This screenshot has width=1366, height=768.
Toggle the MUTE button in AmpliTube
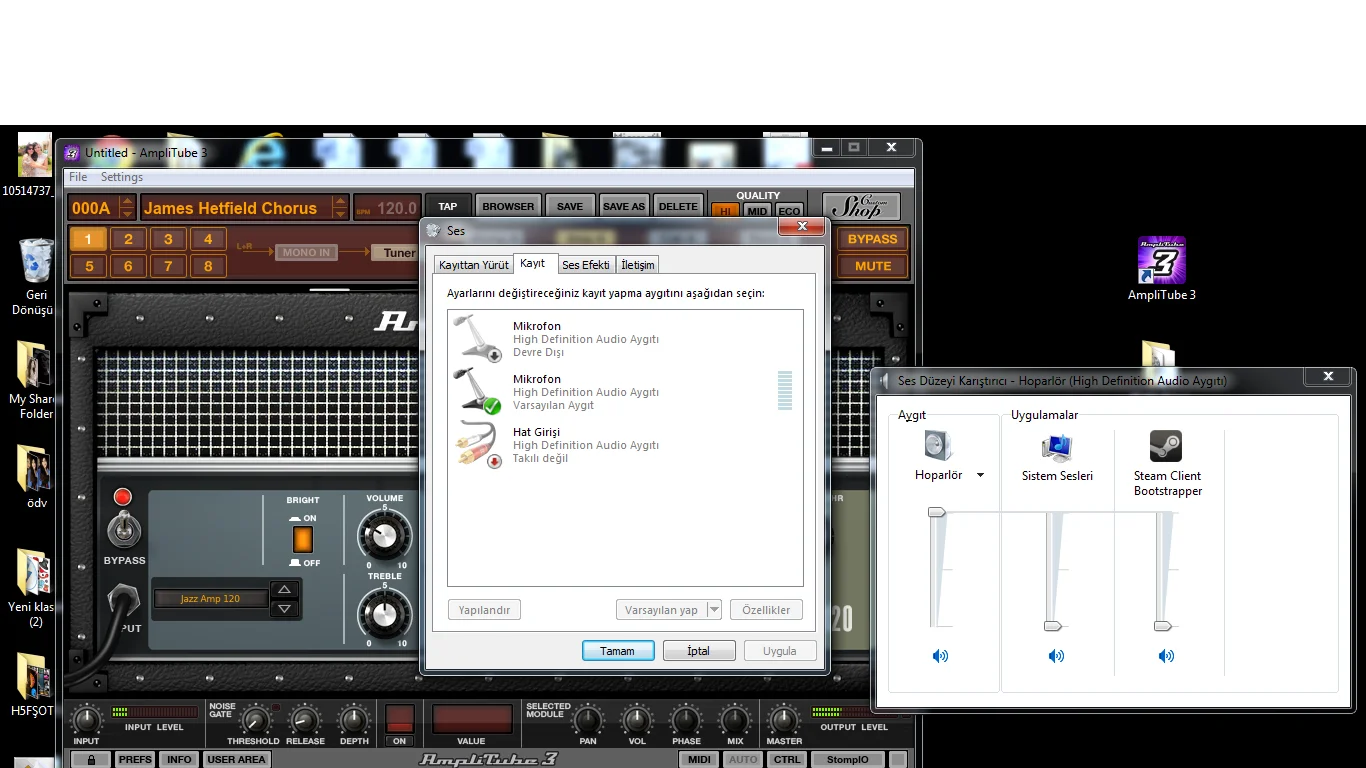[873, 266]
